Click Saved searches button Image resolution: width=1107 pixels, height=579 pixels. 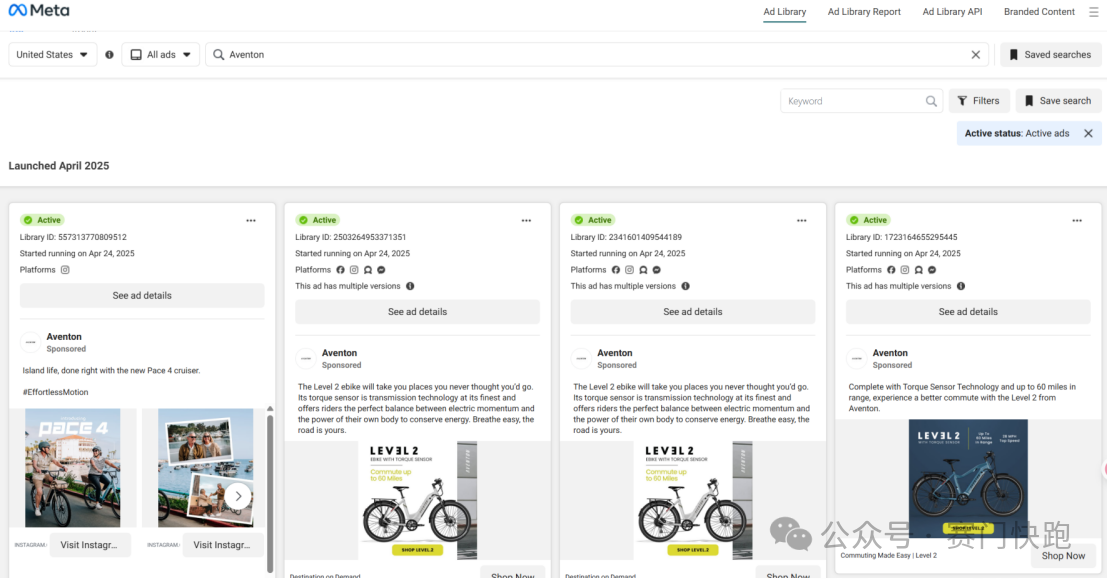[x=1050, y=55]
